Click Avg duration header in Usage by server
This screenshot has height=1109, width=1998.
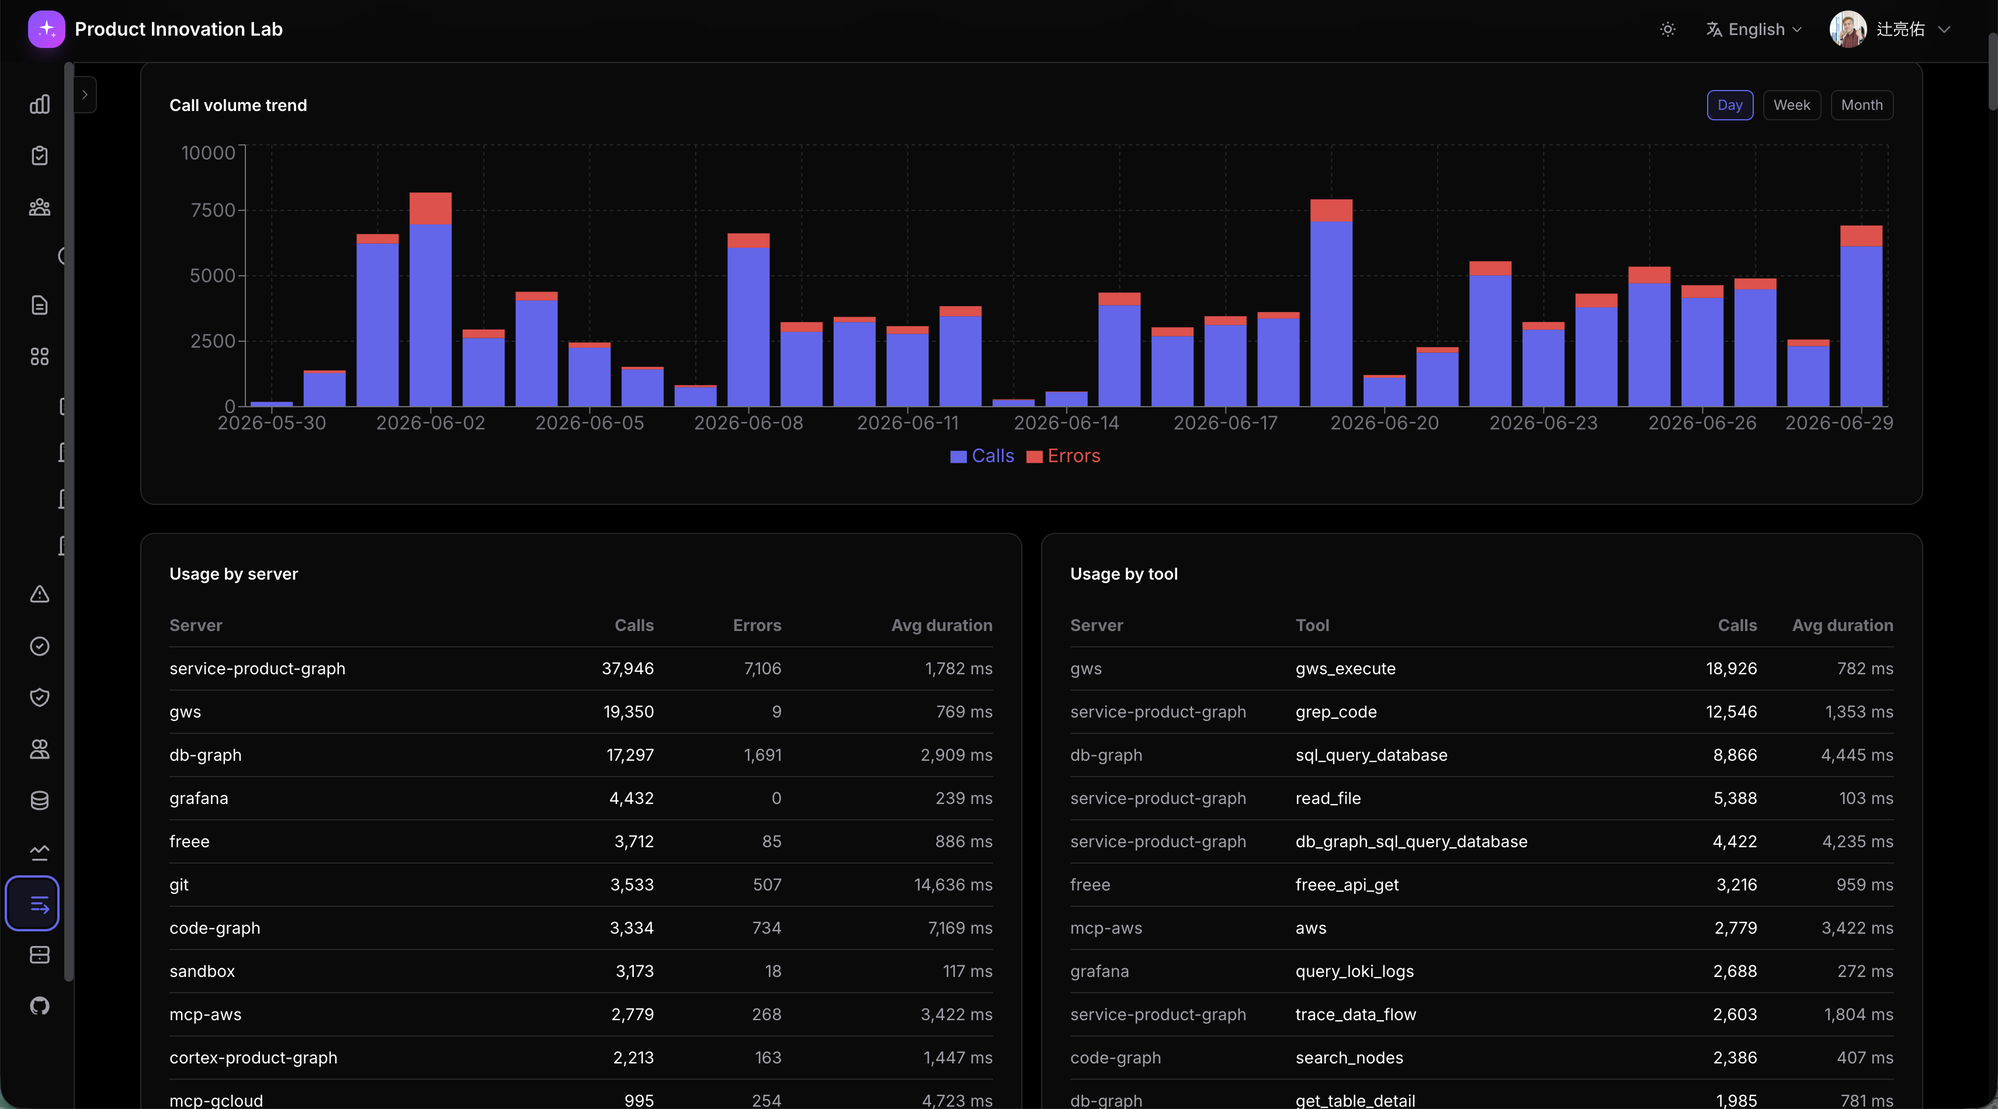click(x=942, y=625)
